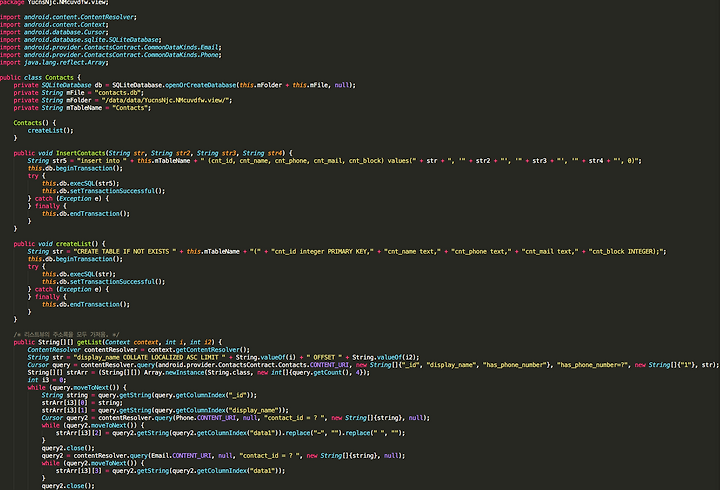The width and height of the screenshot is (720, 490).
Task: Click the mTableName = "Contacts" field line
Action: pos(82,108)
